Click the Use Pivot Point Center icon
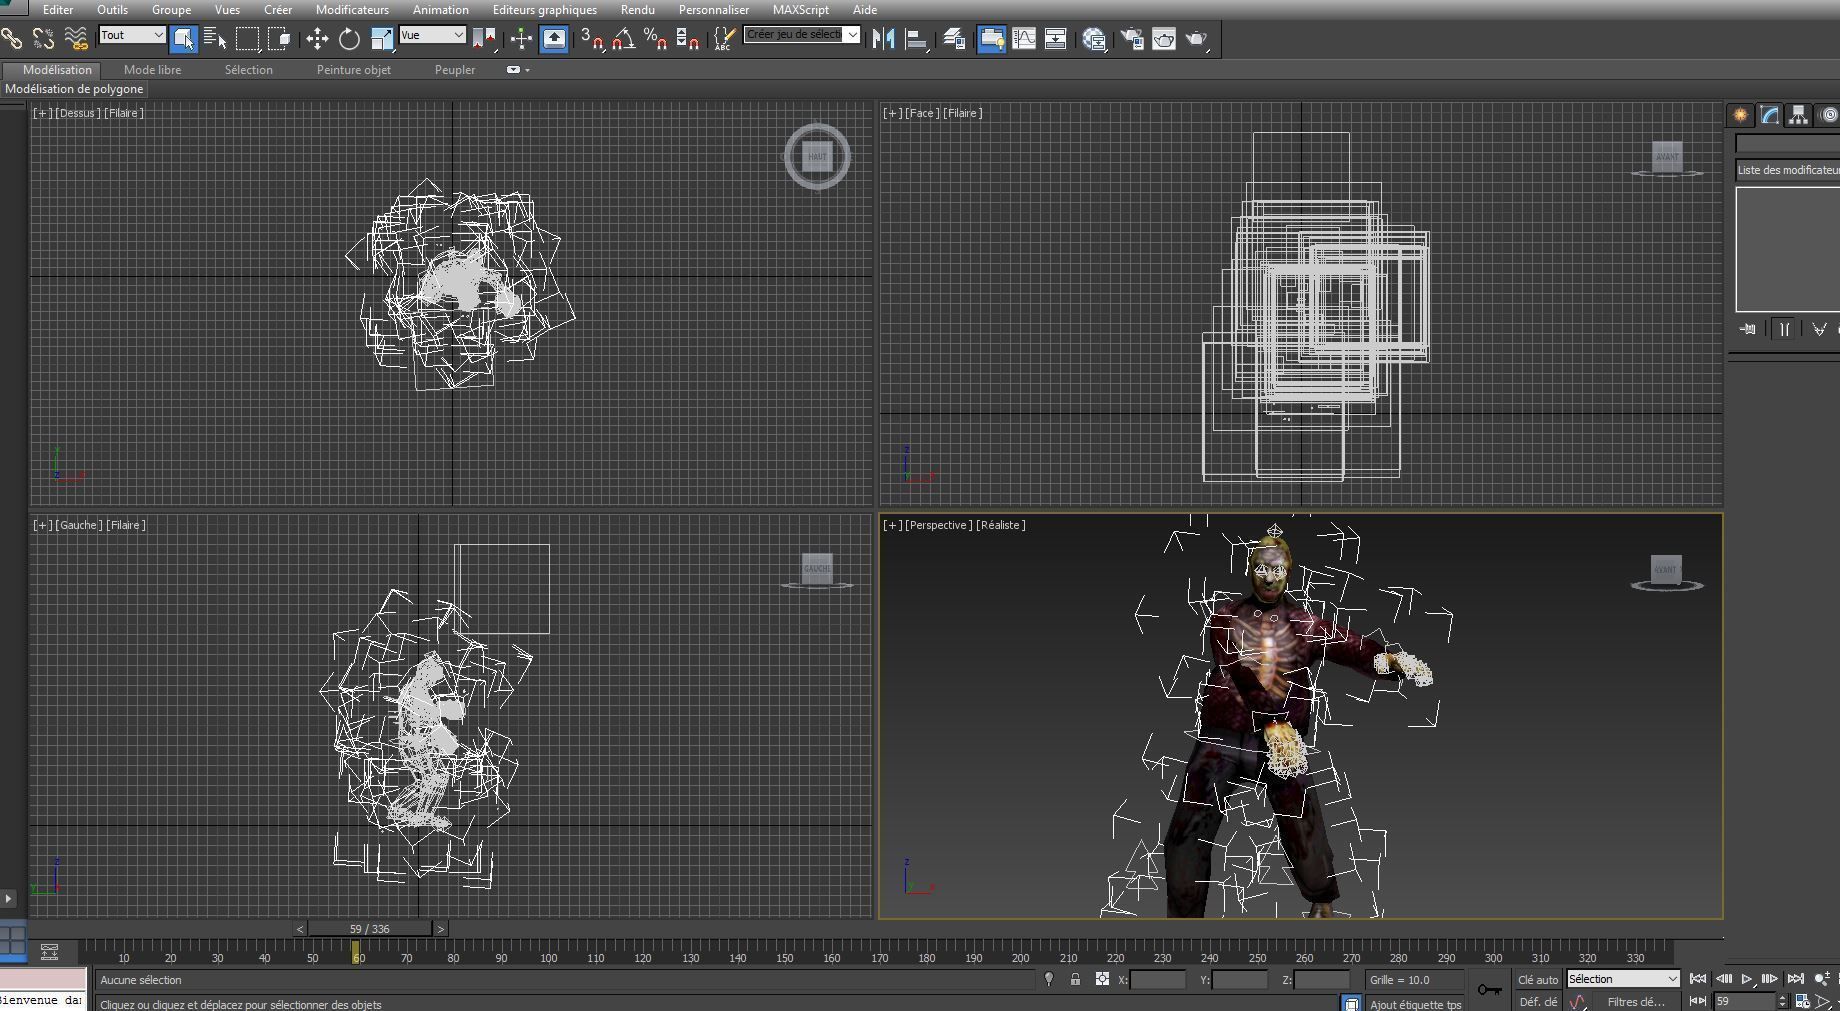Viewport: 1840px width, 1011px height. click(485, 39)
